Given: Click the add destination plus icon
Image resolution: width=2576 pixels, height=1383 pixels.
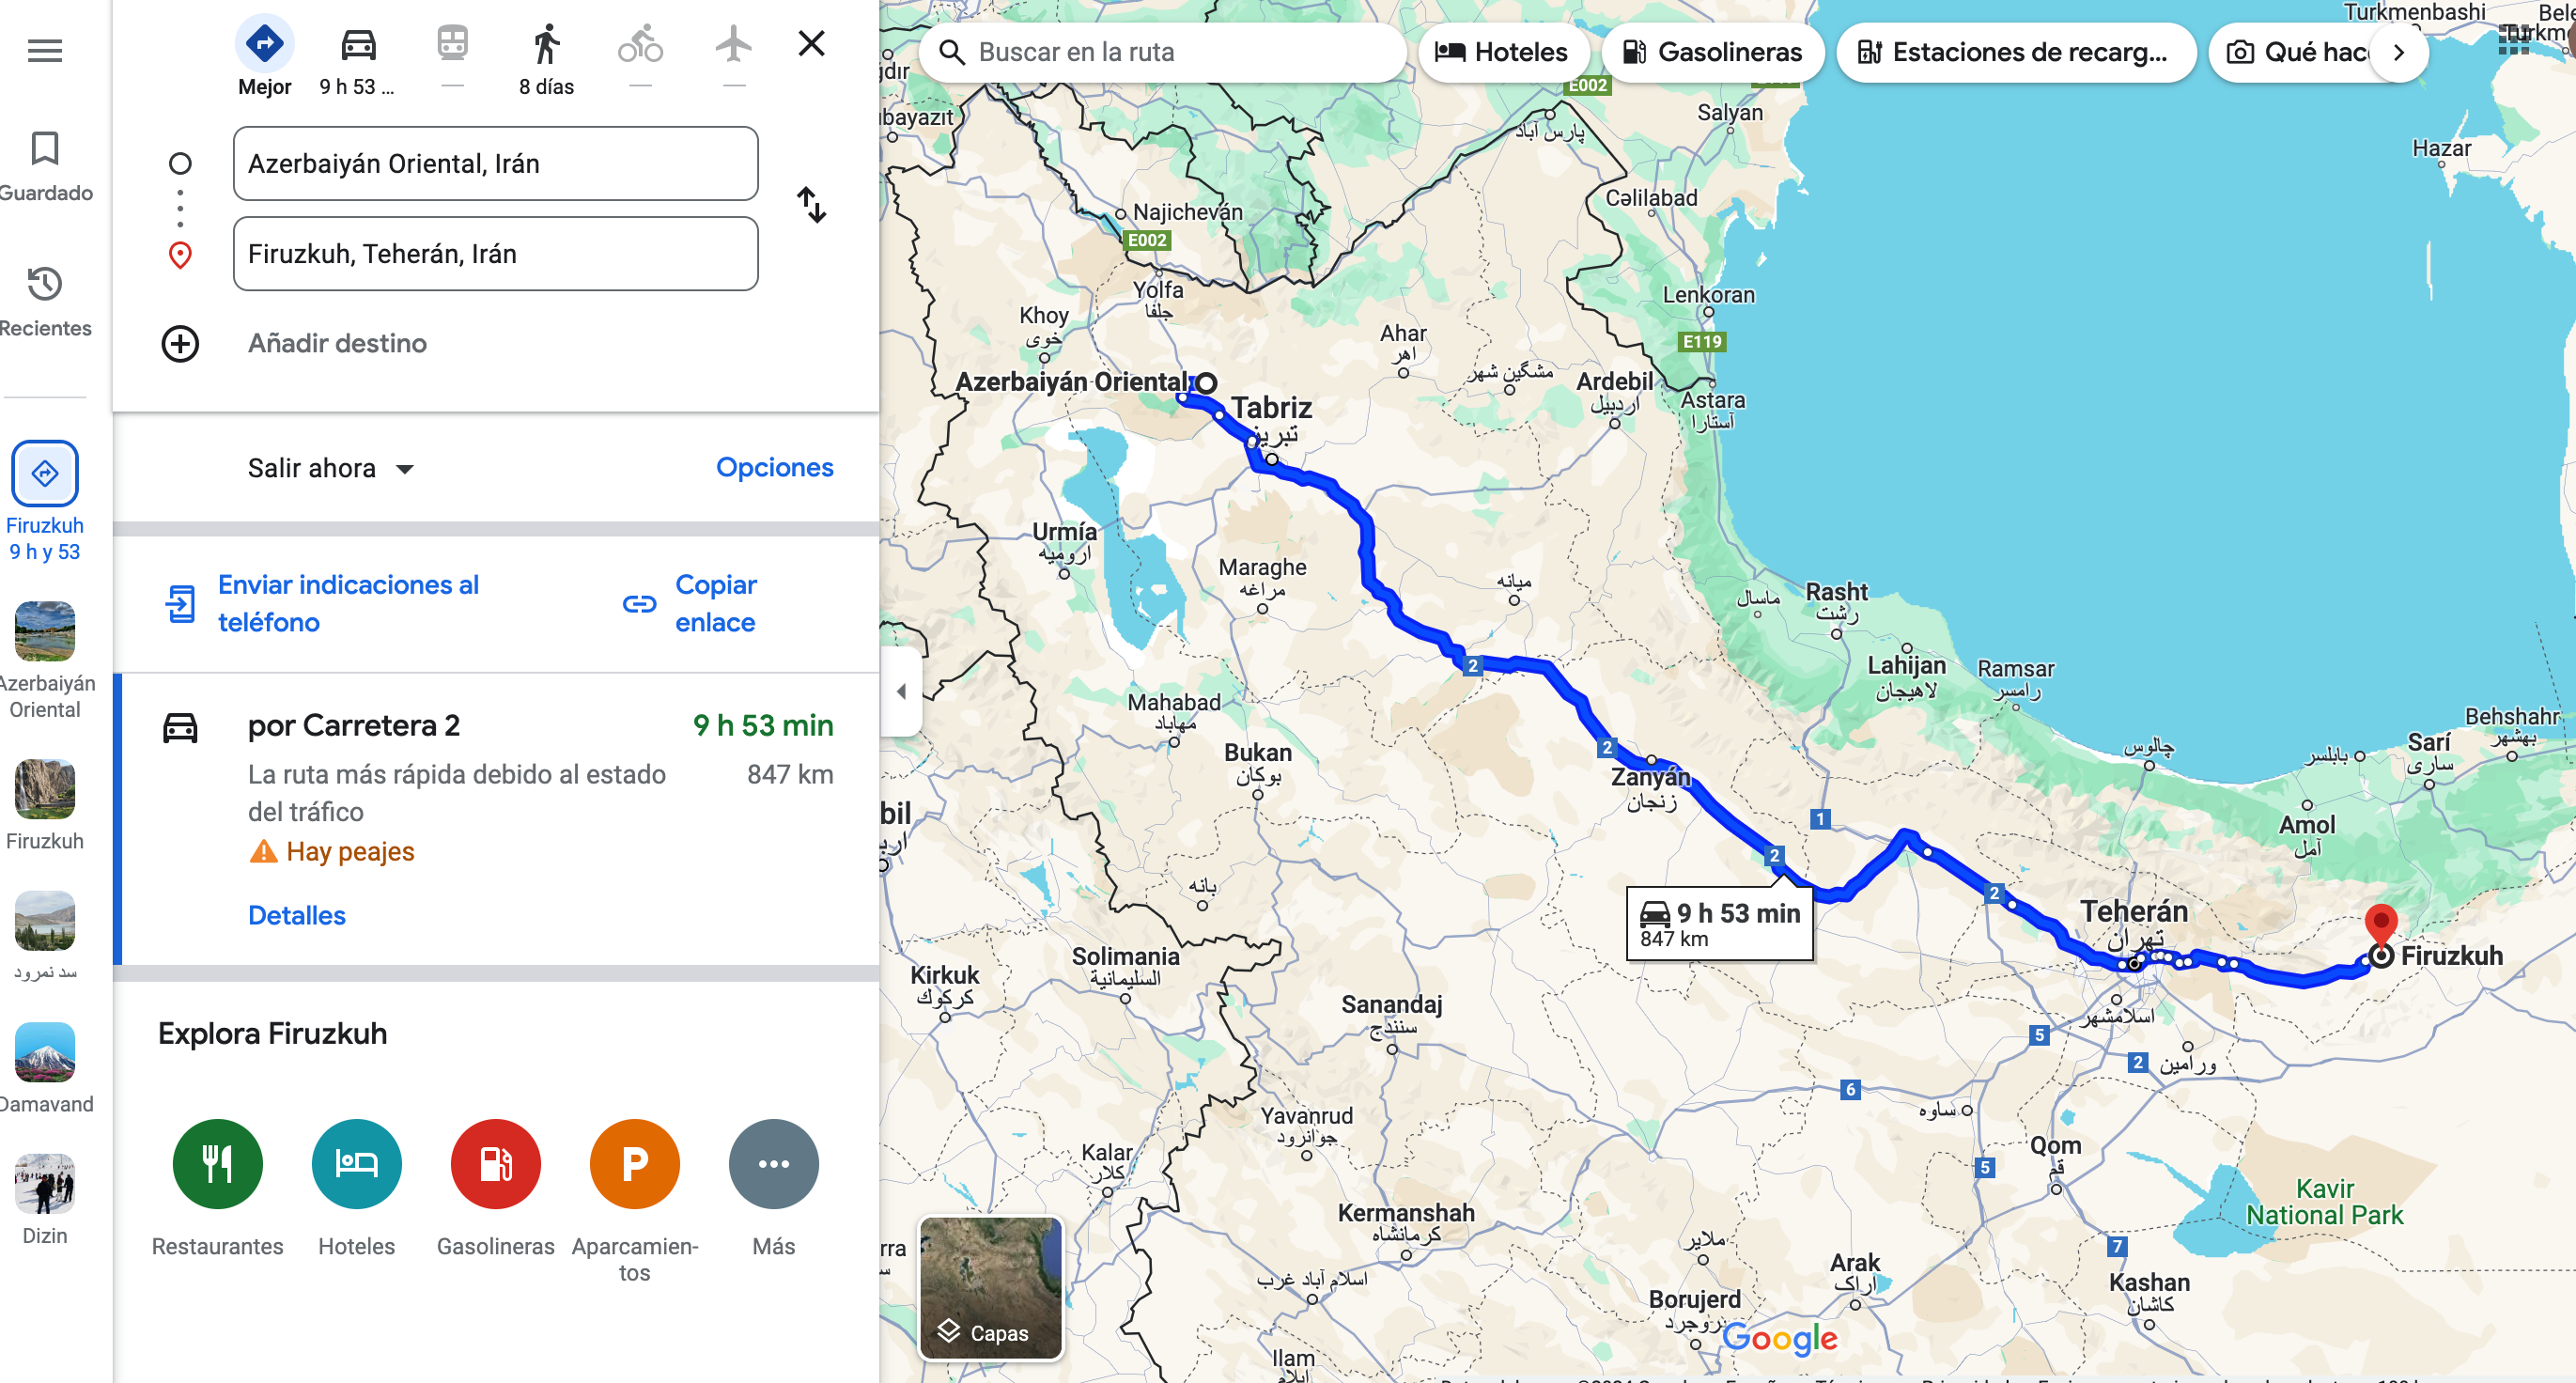Looking at the screenshot, I should tap(180, 343).
